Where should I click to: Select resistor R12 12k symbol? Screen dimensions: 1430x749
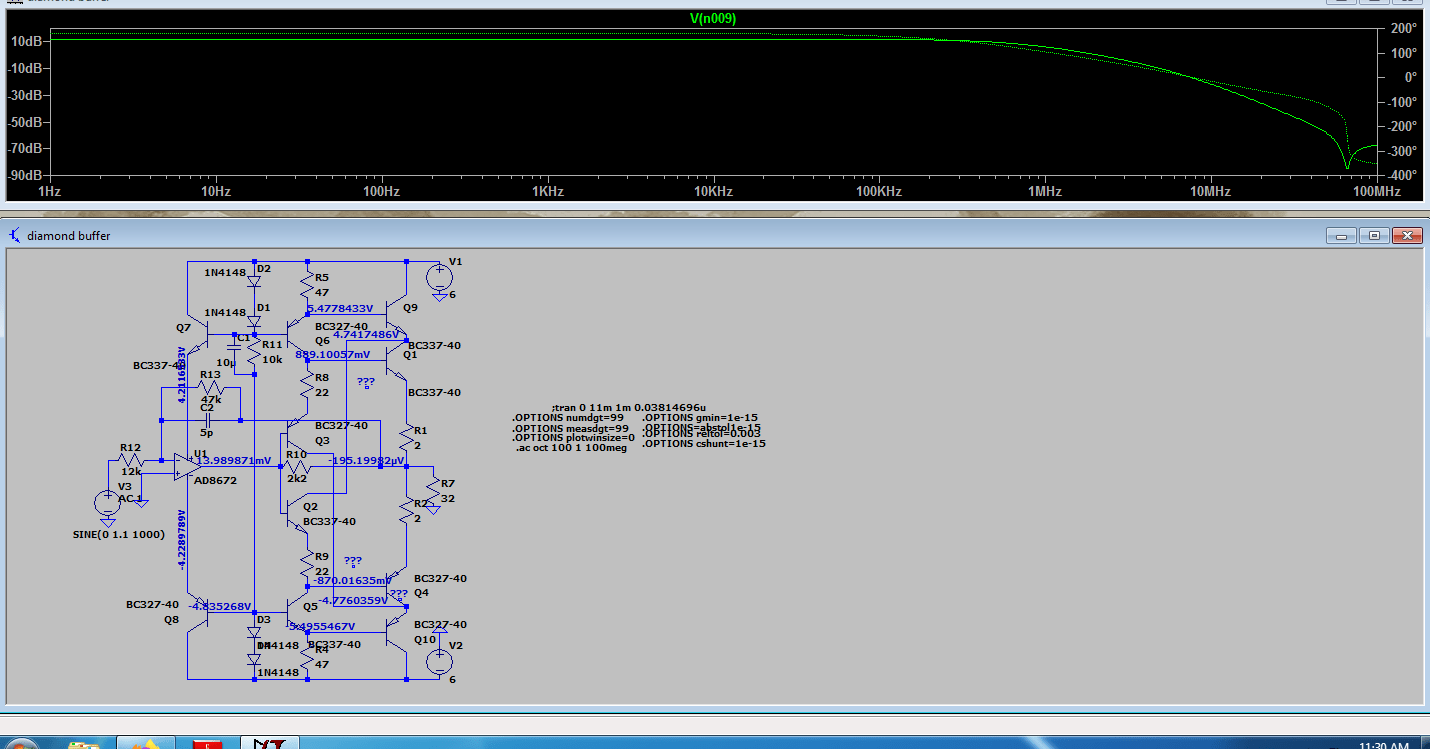(131, 461)
